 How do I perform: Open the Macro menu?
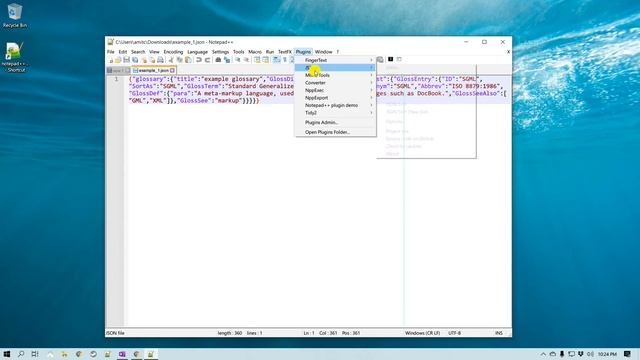tap(255, 52)
